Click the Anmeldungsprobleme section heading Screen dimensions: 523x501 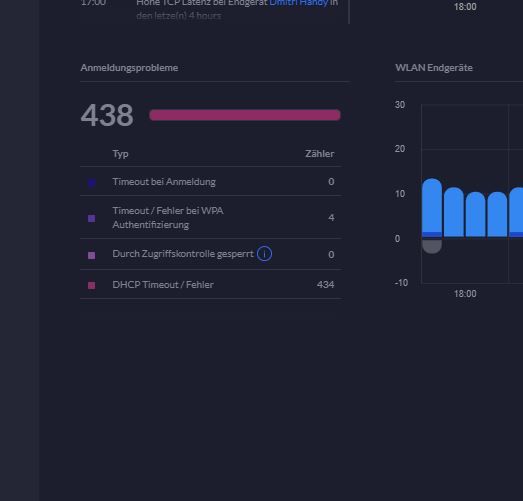(x=129, y=68)
